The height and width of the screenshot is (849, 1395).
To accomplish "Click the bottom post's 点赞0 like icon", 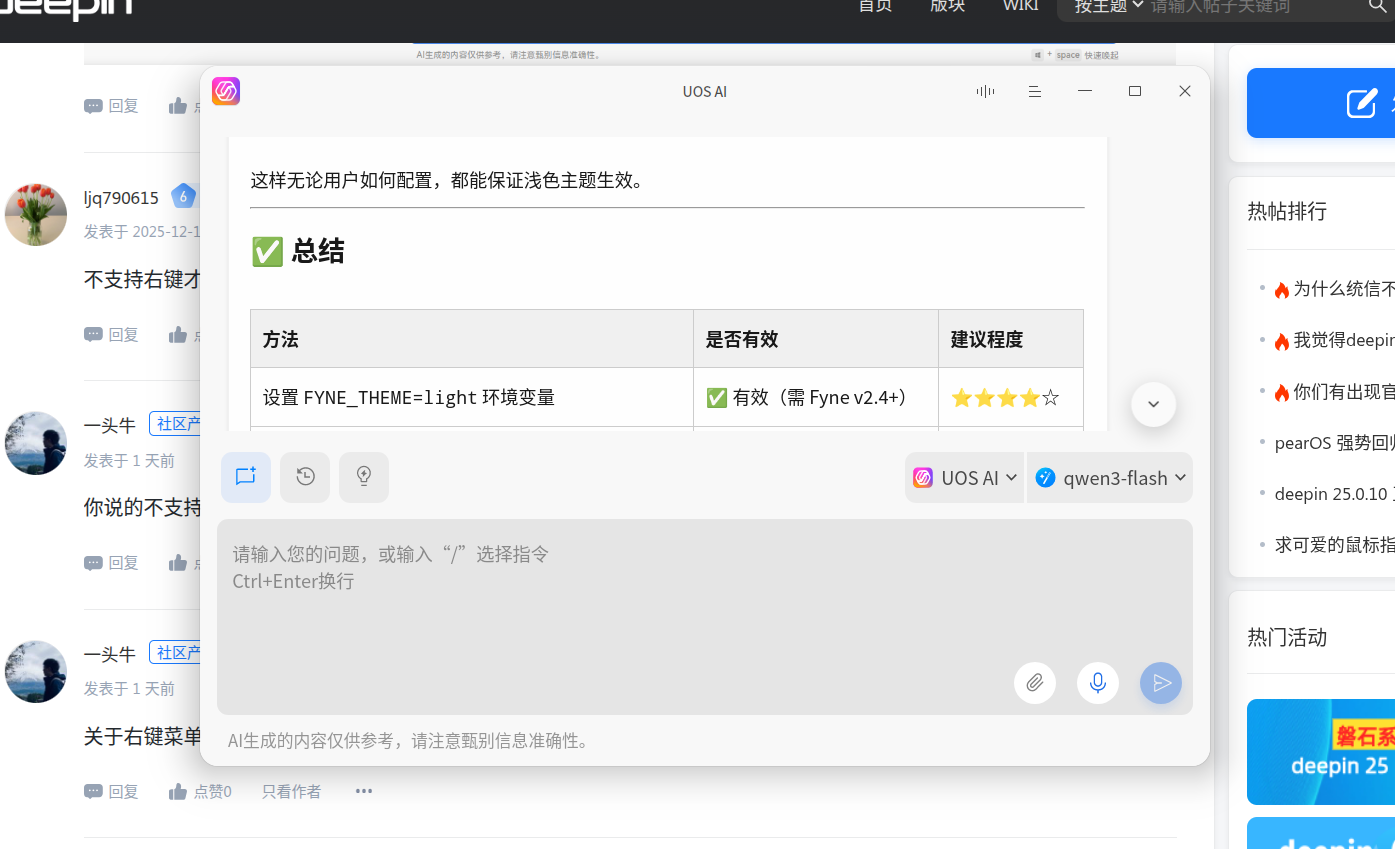I will tap(178, 791).
